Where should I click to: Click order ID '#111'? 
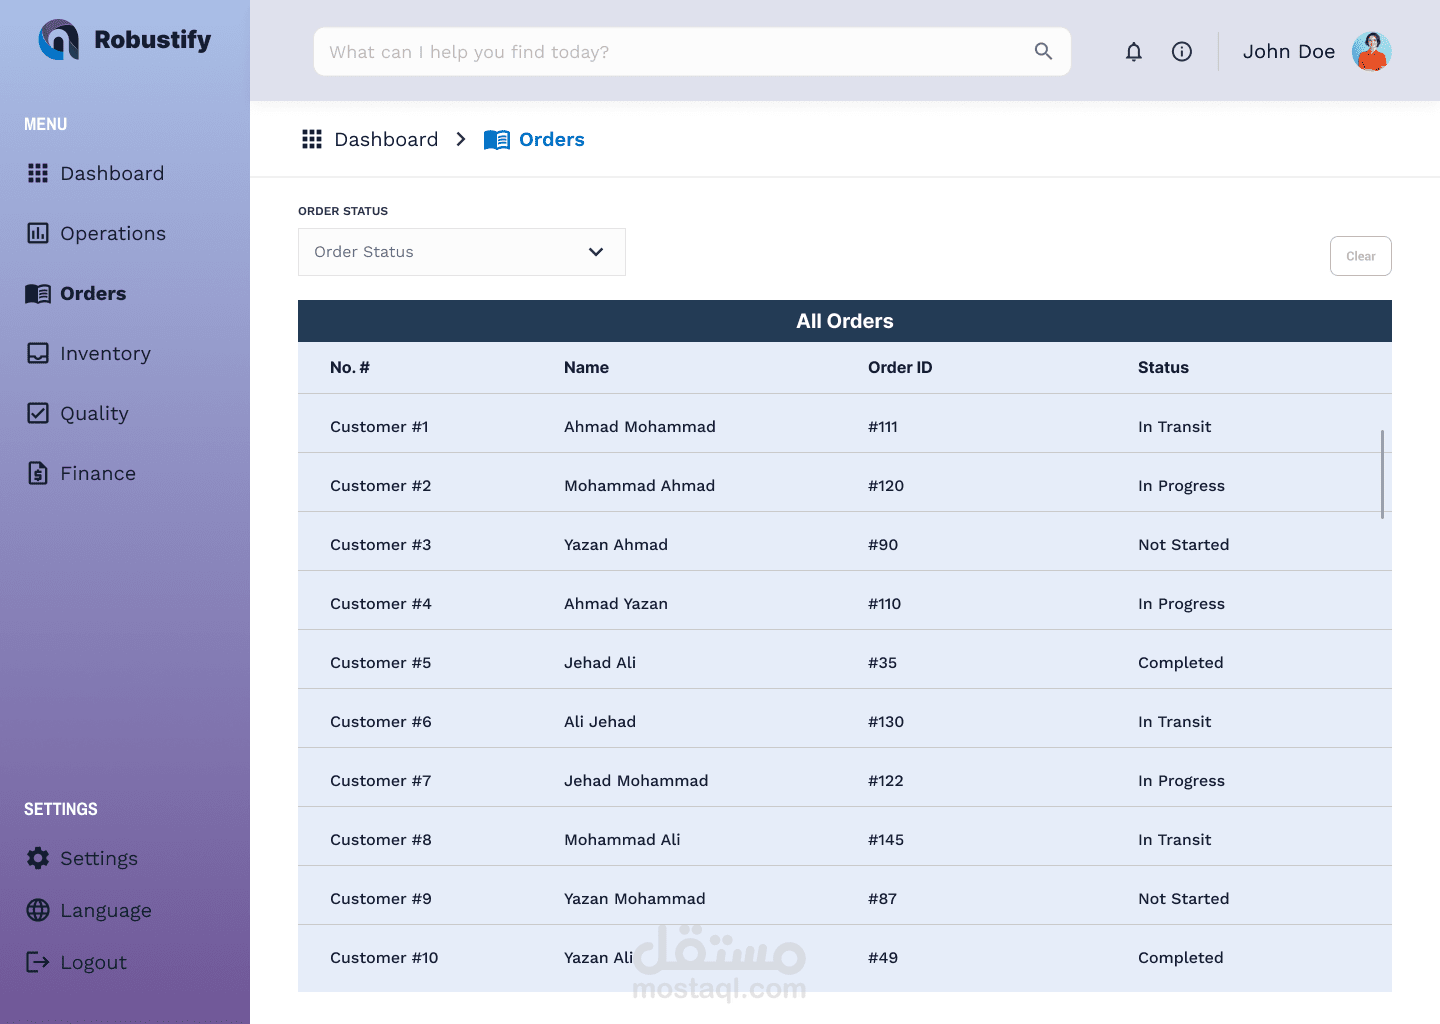(x=883, y=426)
